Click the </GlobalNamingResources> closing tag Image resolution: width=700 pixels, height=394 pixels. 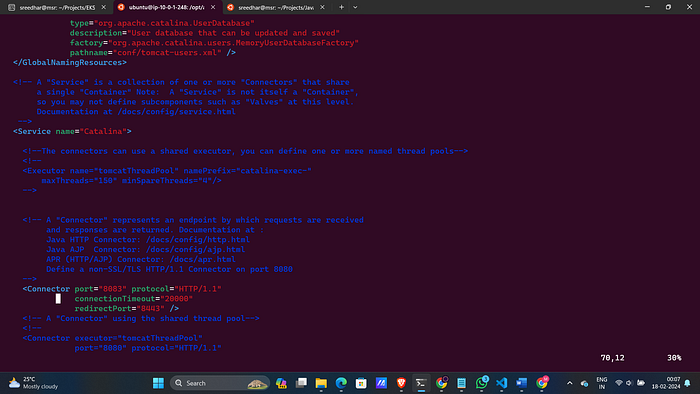click(70, 62)
